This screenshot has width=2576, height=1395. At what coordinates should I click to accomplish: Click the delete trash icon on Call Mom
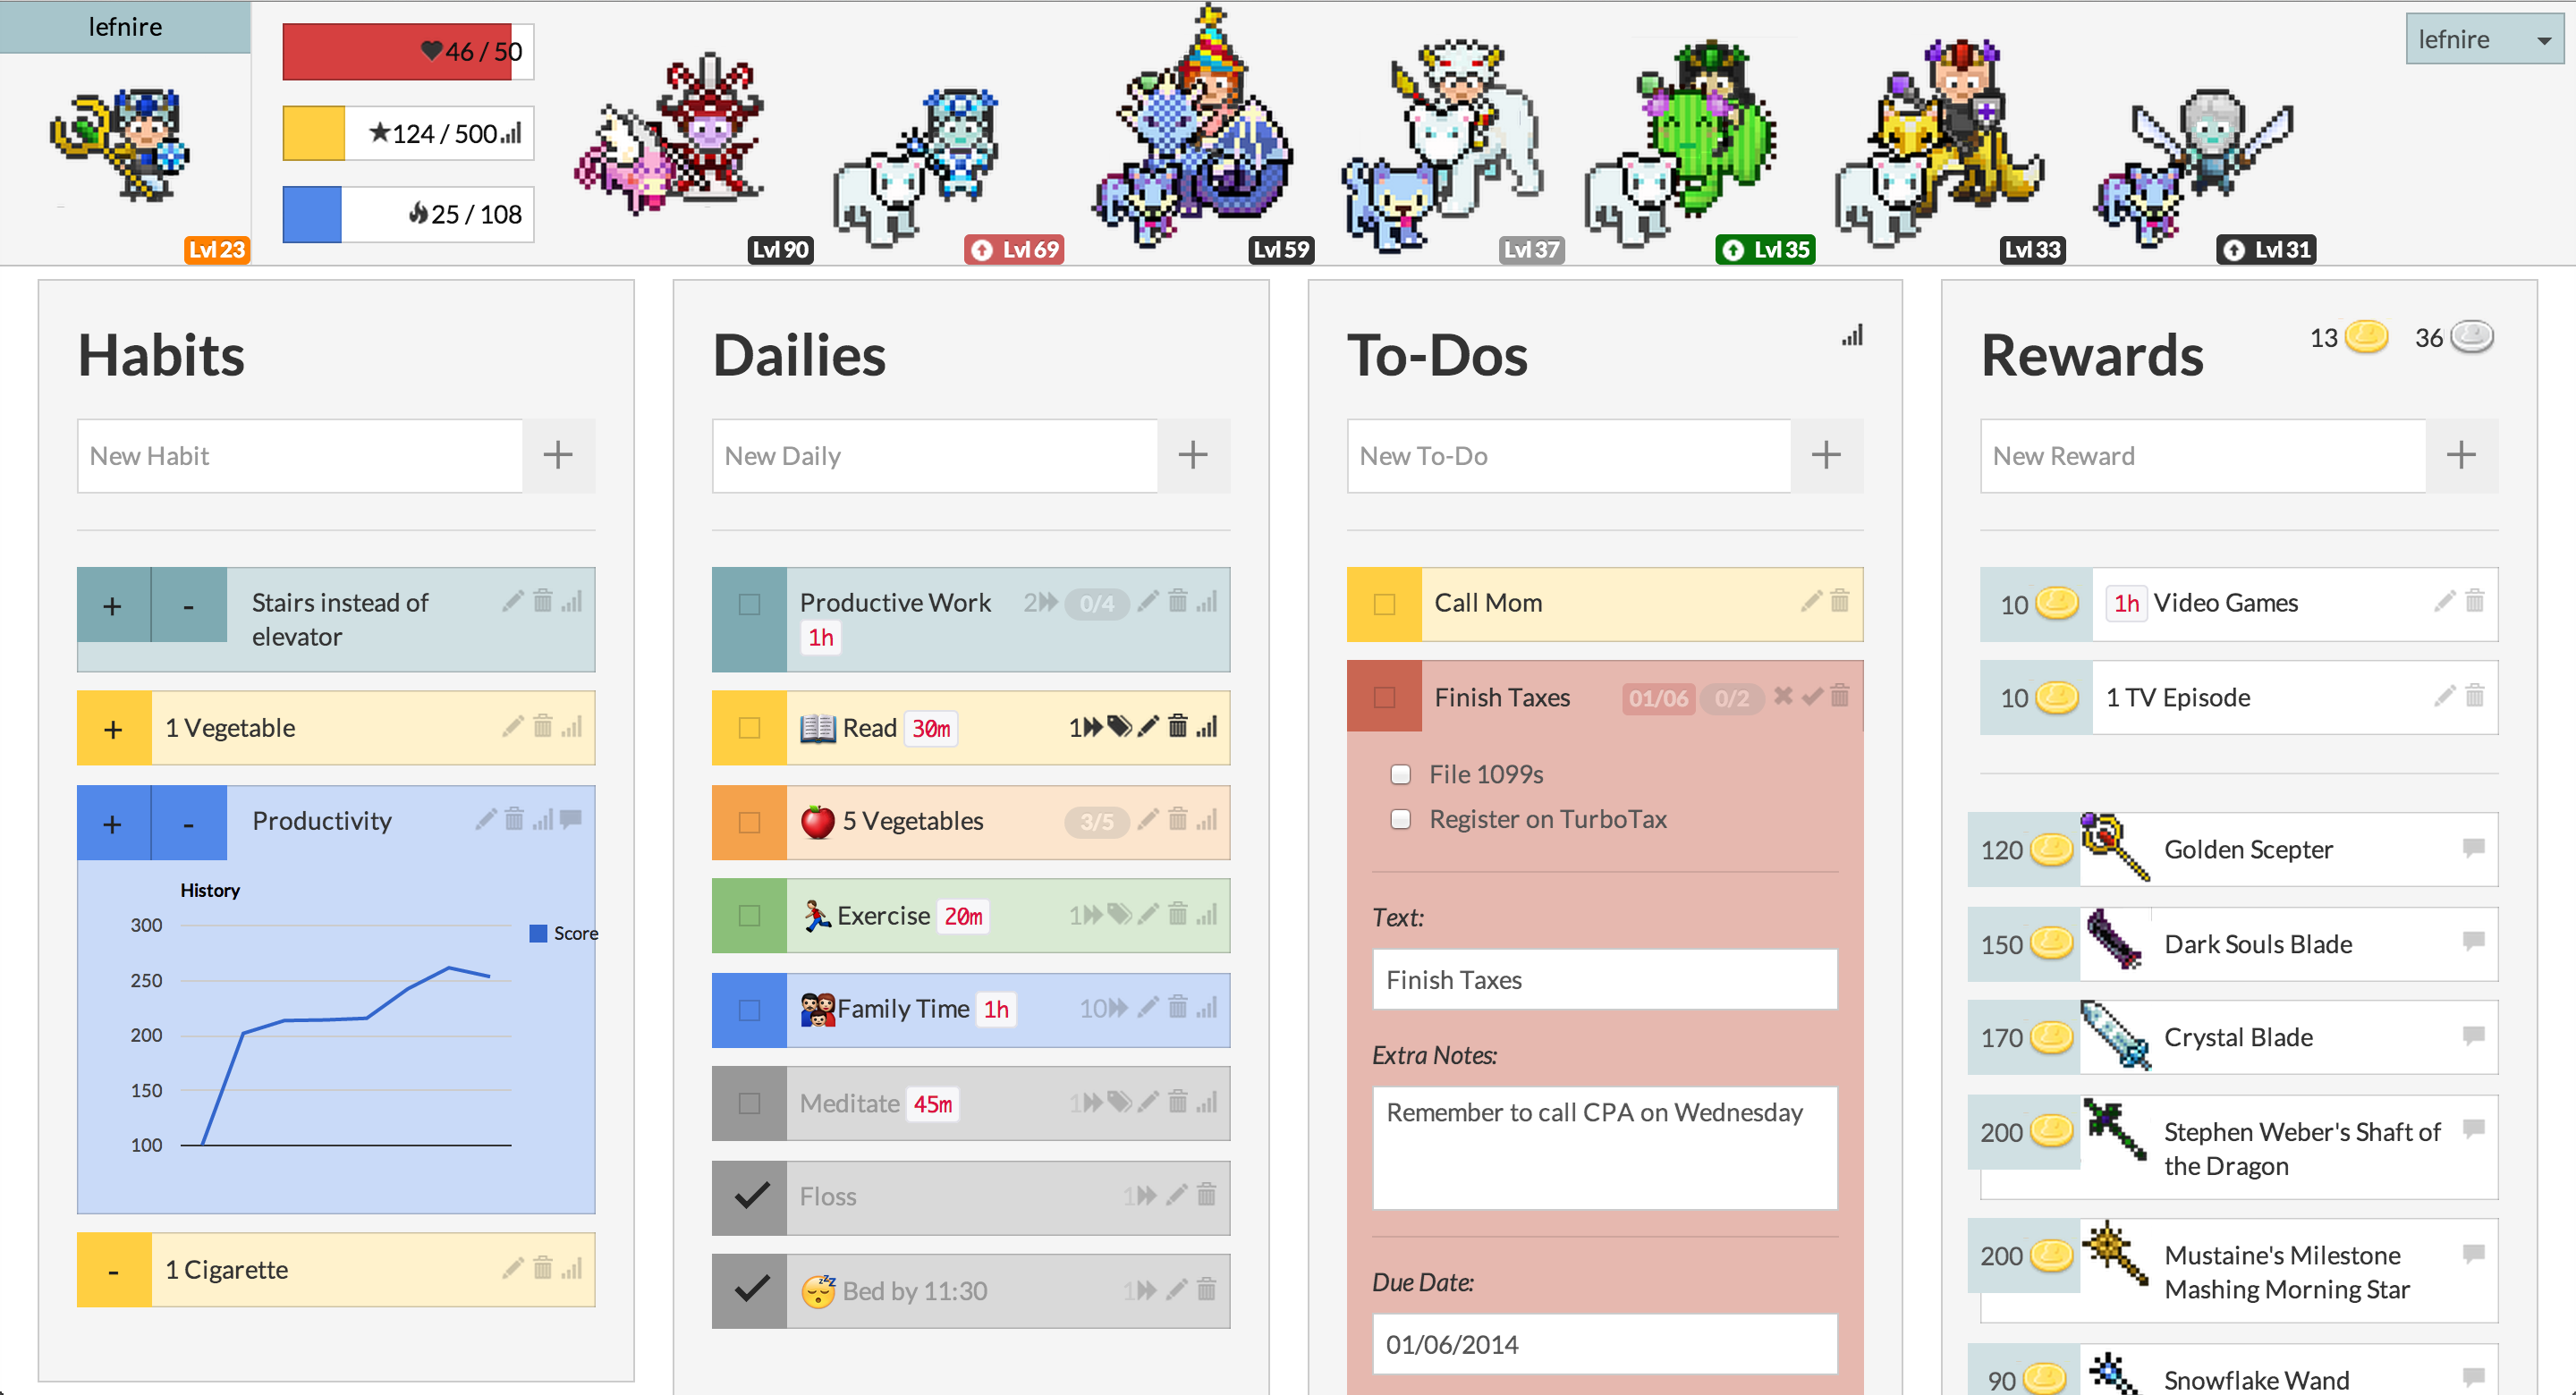(x=1839, y=601)
